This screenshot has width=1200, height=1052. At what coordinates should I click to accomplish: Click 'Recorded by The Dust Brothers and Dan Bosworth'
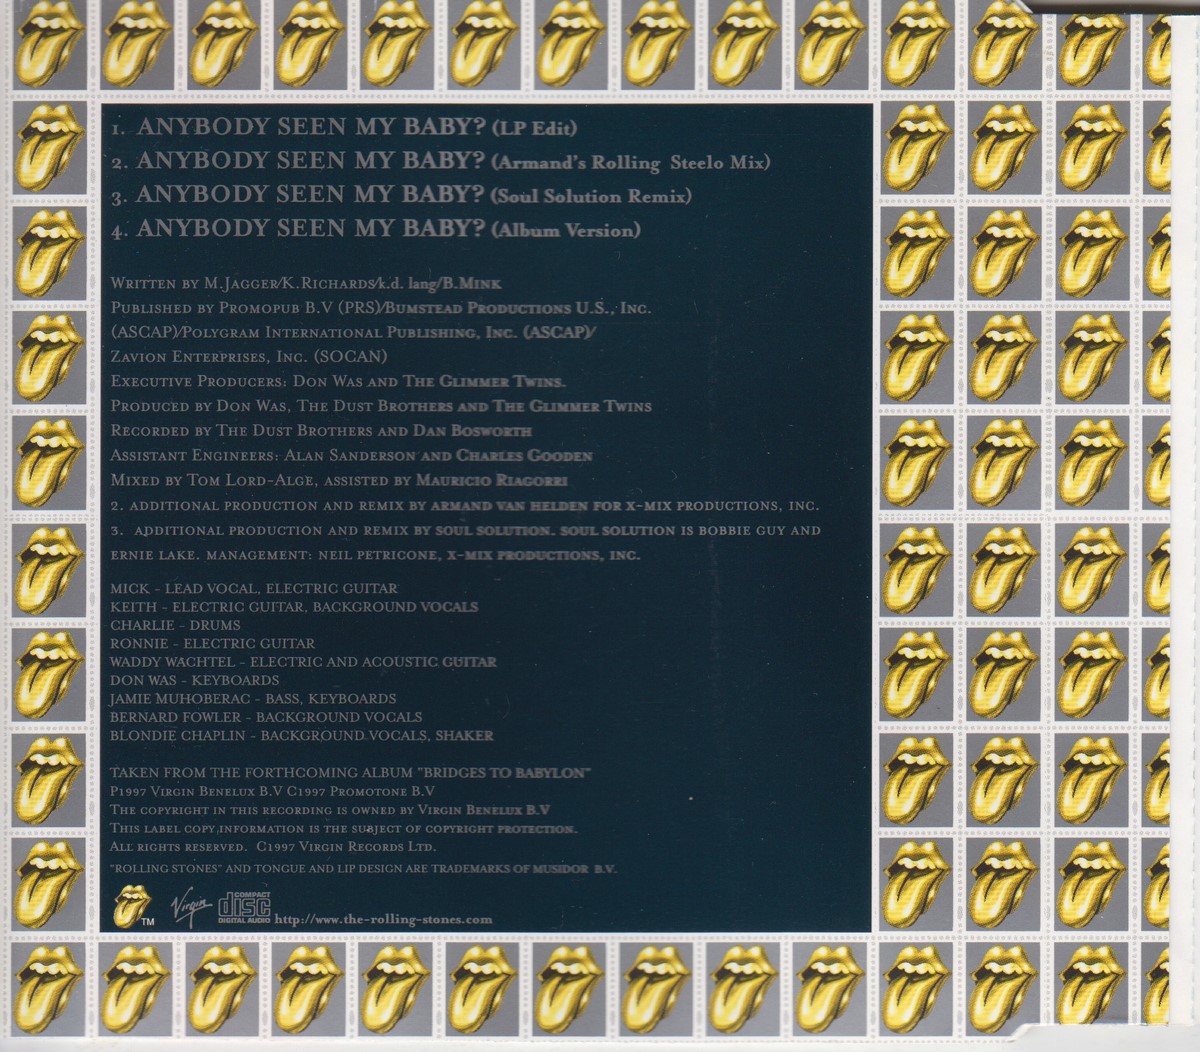321,431
